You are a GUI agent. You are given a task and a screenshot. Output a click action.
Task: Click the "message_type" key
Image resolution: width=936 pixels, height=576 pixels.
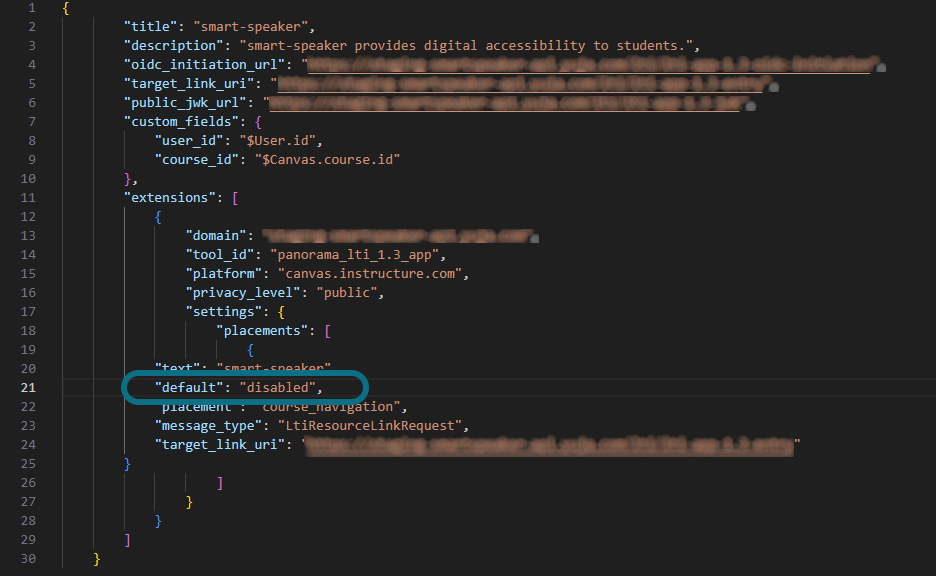pyautogui.click(x=208, y=426)
